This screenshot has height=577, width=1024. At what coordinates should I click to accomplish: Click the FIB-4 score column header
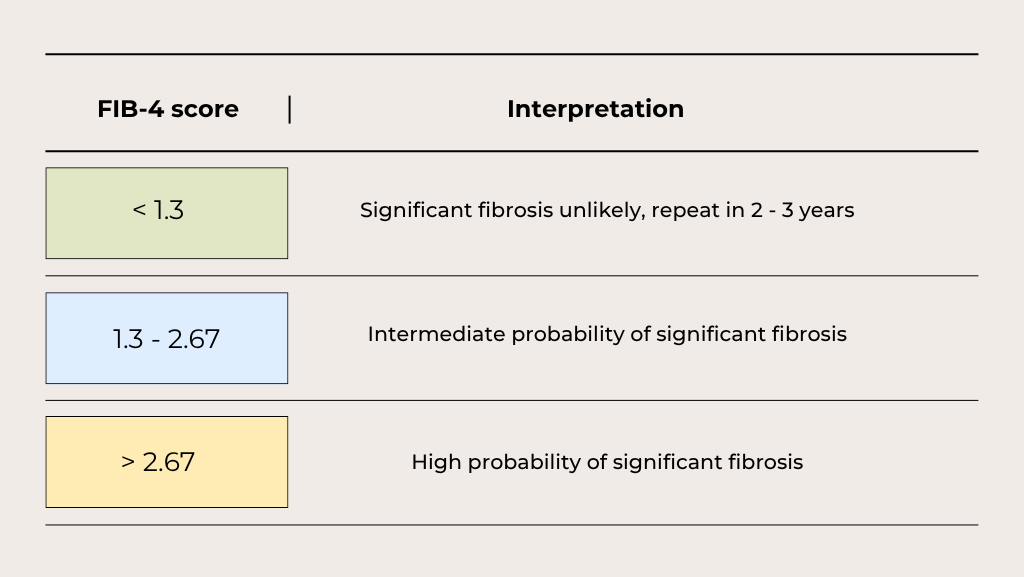click(x=168, y=109)
